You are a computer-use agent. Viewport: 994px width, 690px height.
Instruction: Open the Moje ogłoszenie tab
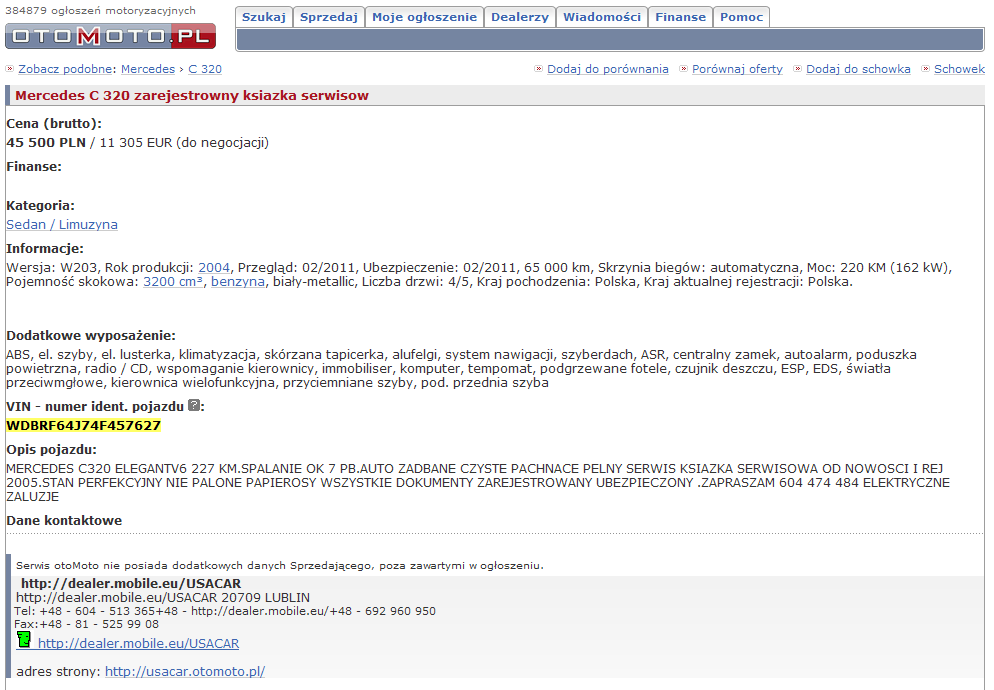click(424, 17)
